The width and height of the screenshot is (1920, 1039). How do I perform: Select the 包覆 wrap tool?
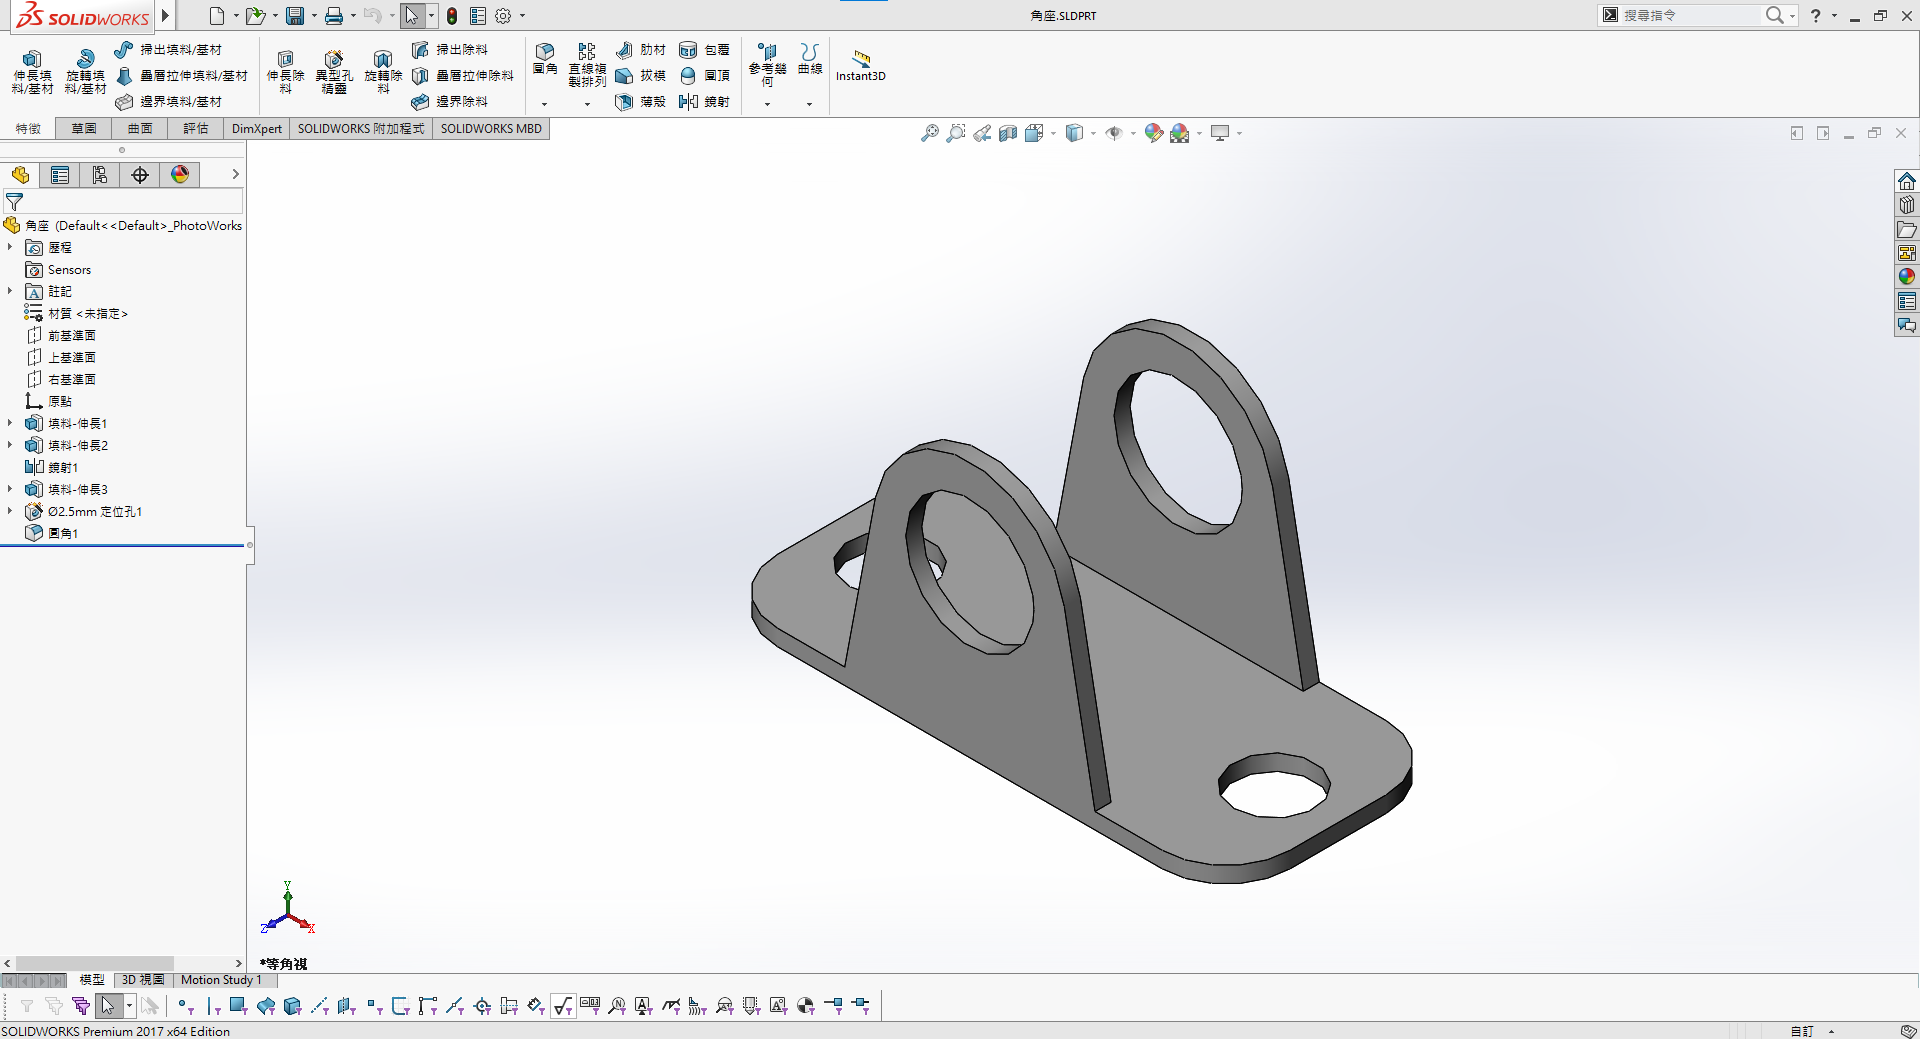tap(704, 50)
